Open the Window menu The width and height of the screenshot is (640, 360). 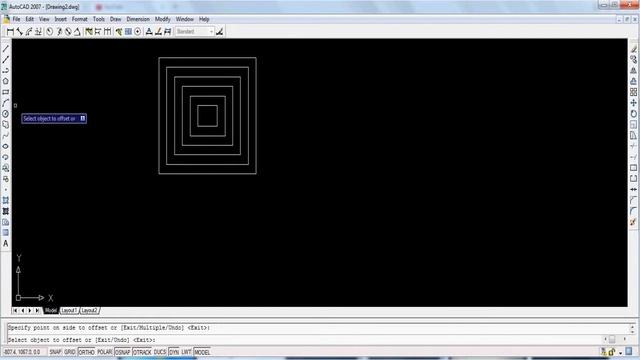coord(184,19)
